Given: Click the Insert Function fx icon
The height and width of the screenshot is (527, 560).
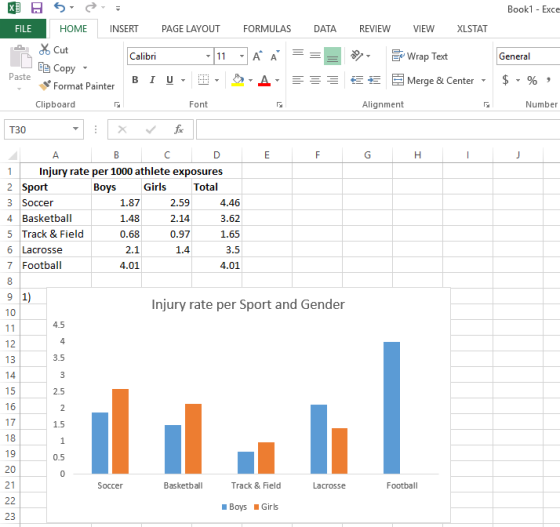Looking at the screenshot, I should tap(179, 130).
